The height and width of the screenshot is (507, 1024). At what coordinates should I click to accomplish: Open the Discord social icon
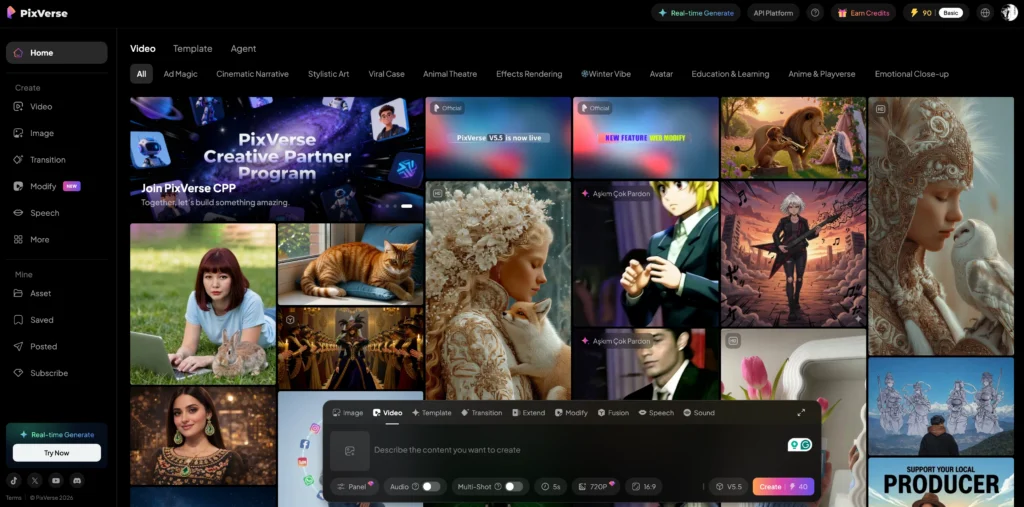[77, 480]
